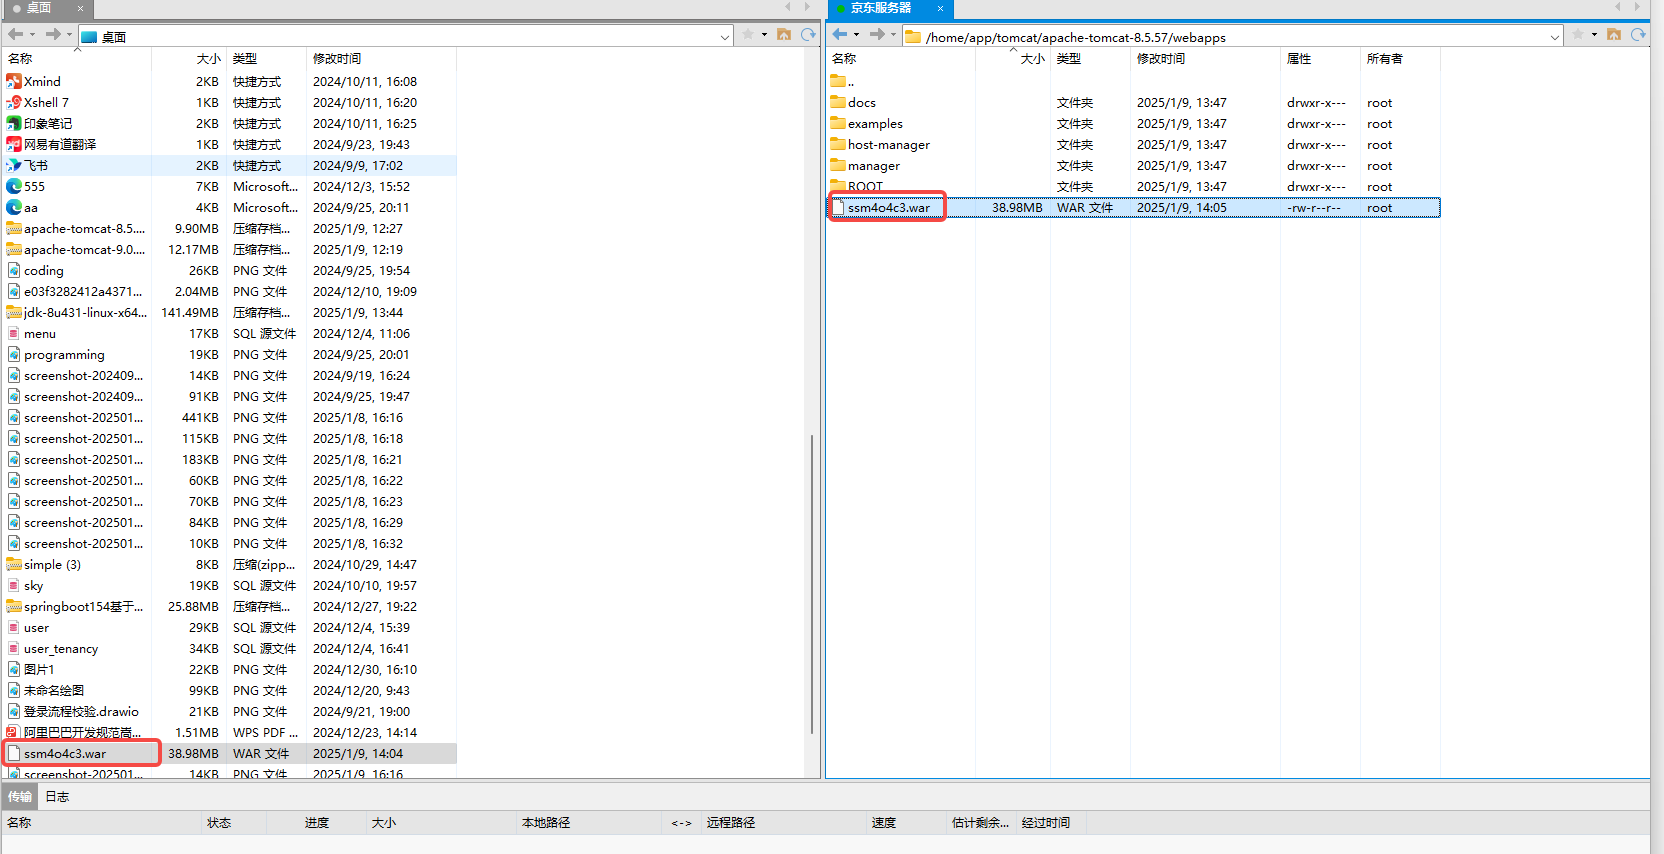Screen dimensions: 1664x854
Task: Refresh the local 桌面 file listing
Action: pyautogui.click(x=808, y=35)
